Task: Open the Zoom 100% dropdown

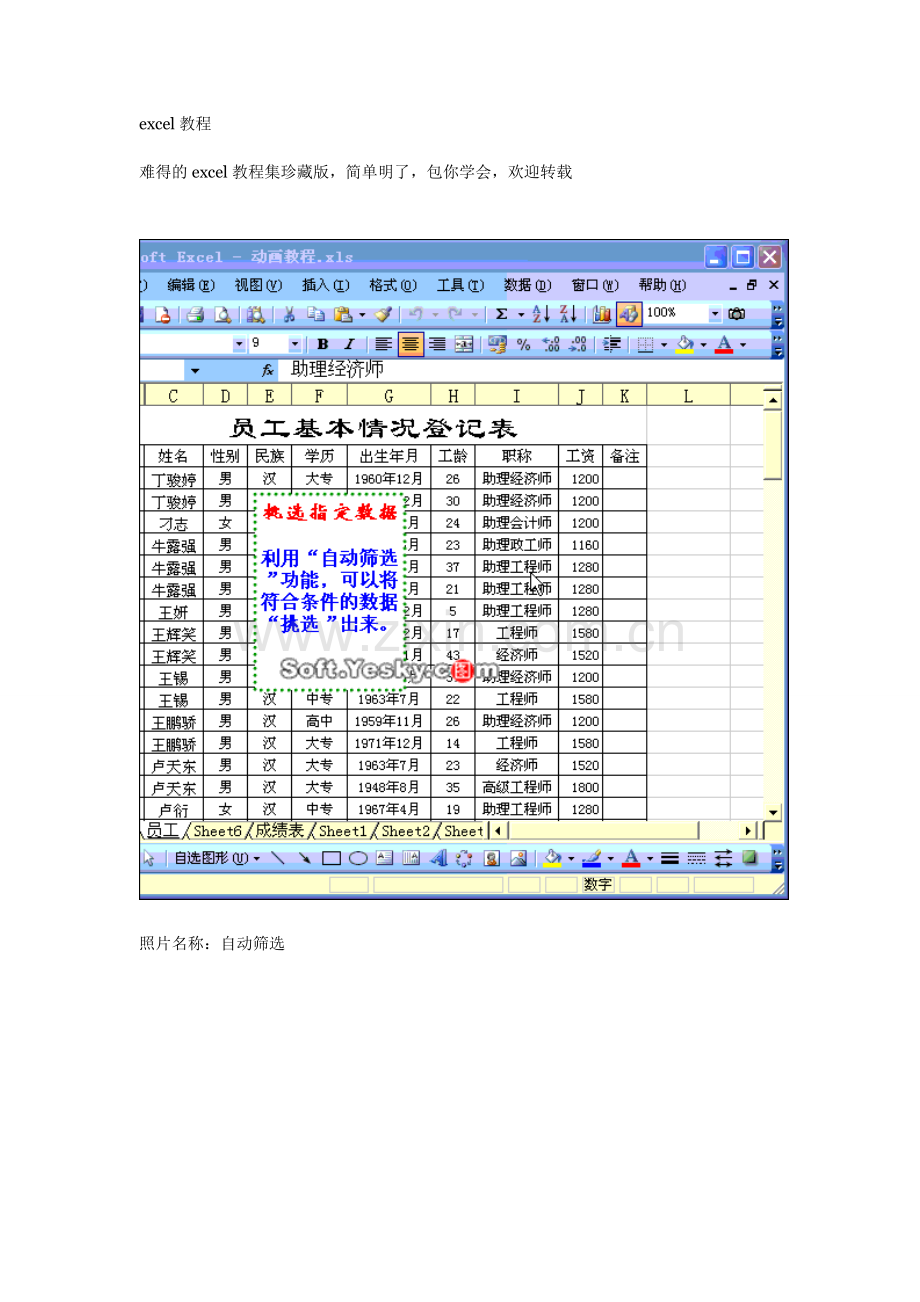Action: click(716, 314)
